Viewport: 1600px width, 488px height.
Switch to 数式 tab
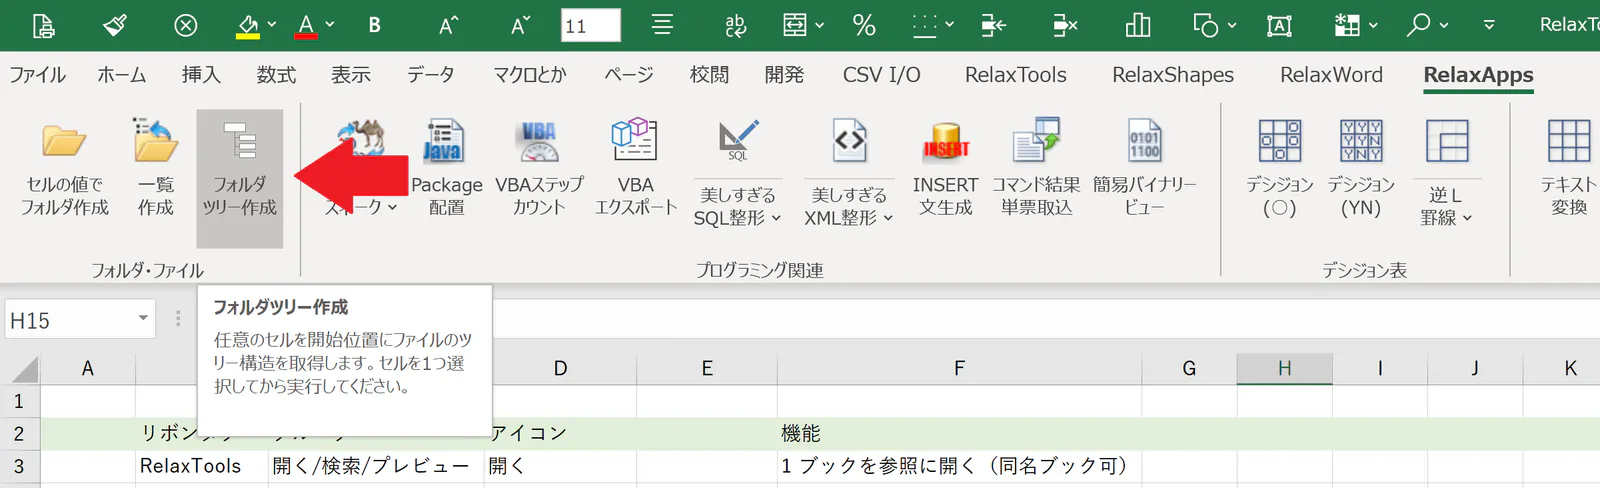coord(276,75)
